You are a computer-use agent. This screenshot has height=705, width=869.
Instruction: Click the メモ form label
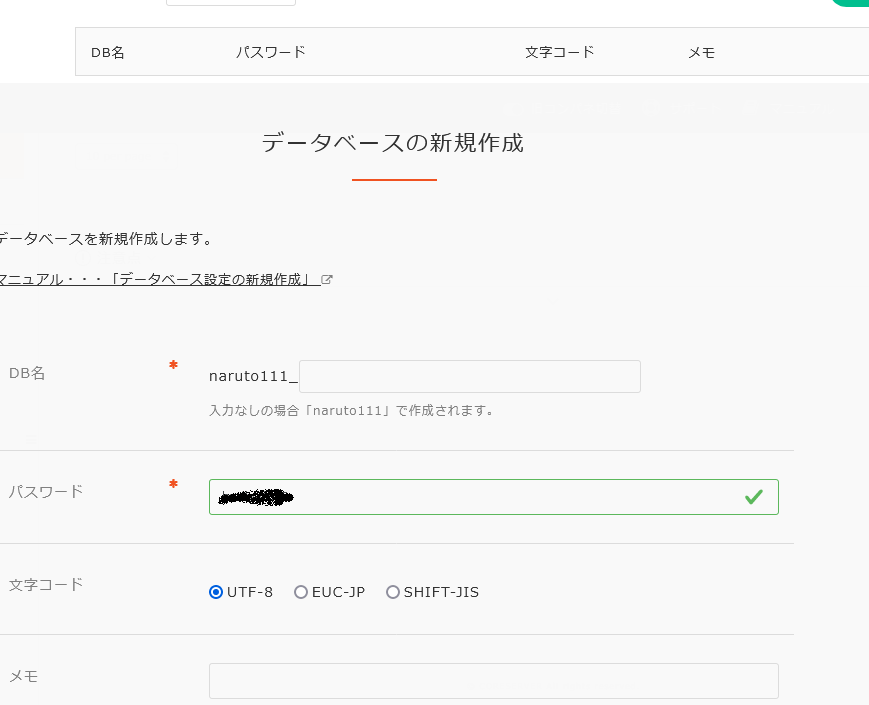click(25, 677)
